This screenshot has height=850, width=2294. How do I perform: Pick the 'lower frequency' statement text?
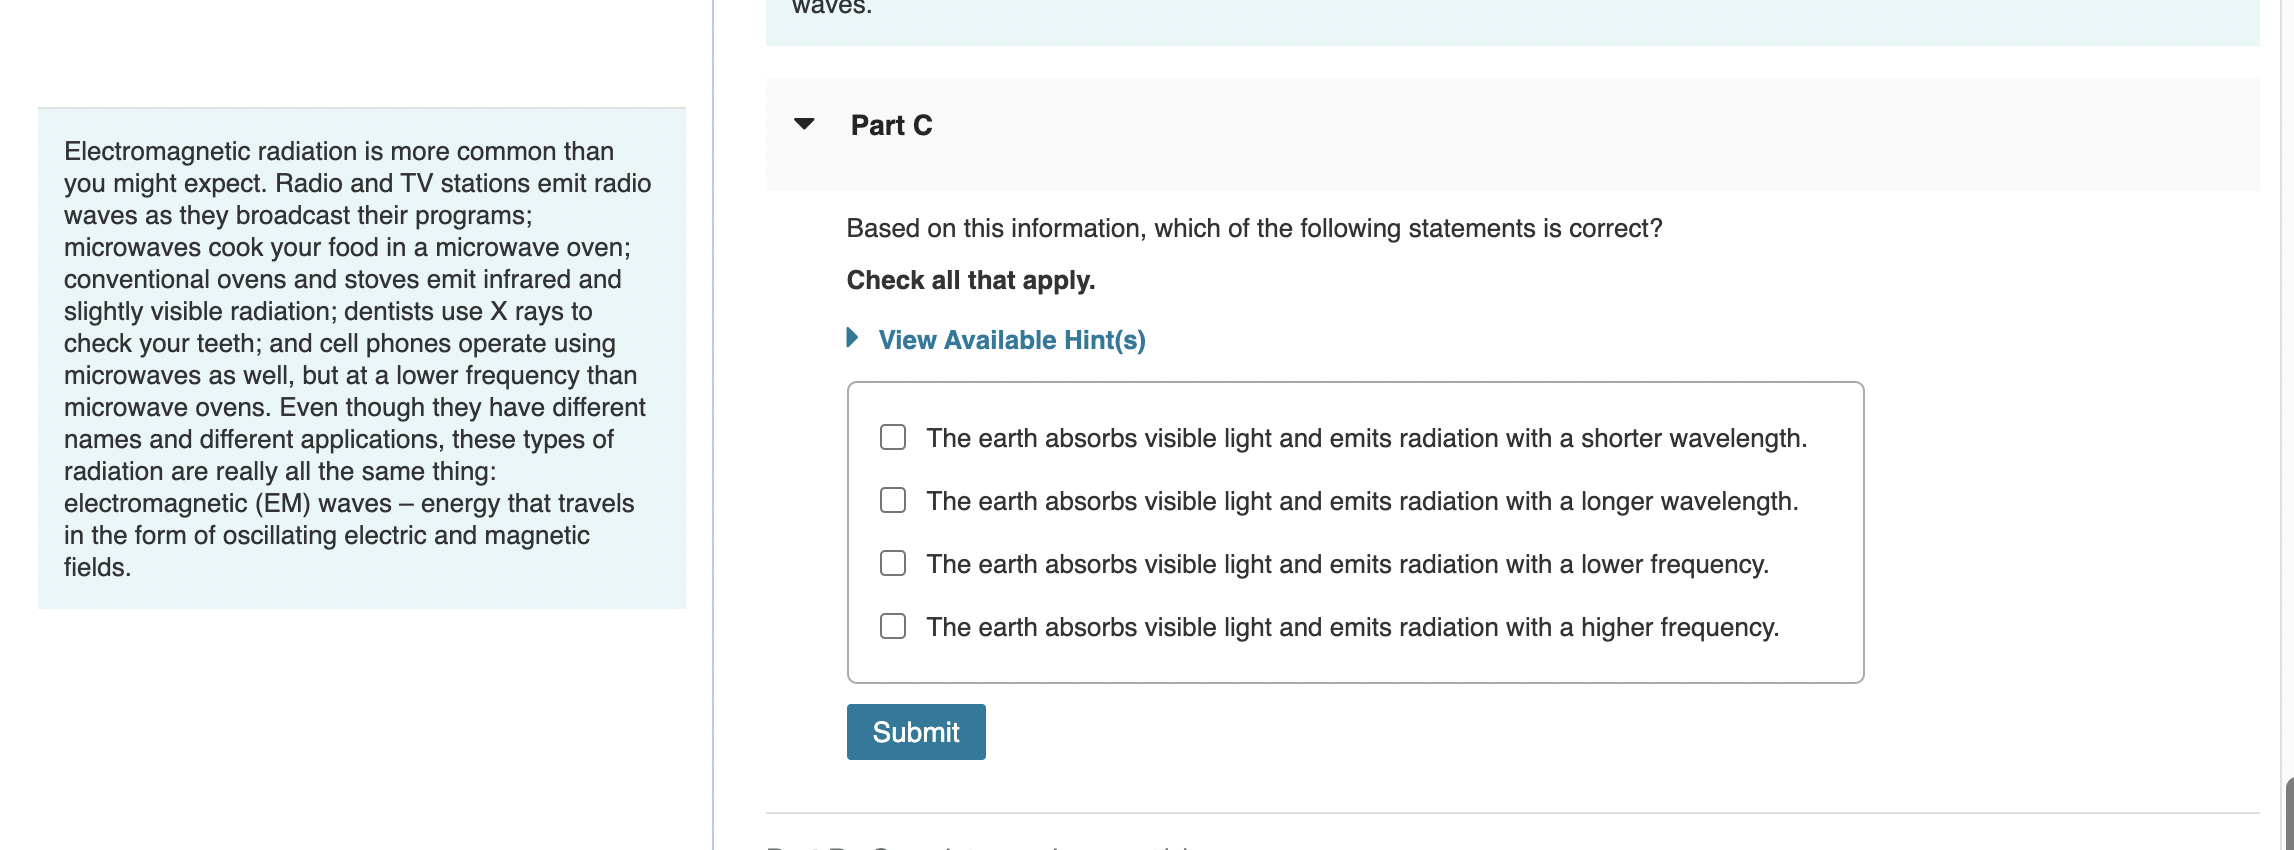pyautogui.click(x=1347, y=564)
